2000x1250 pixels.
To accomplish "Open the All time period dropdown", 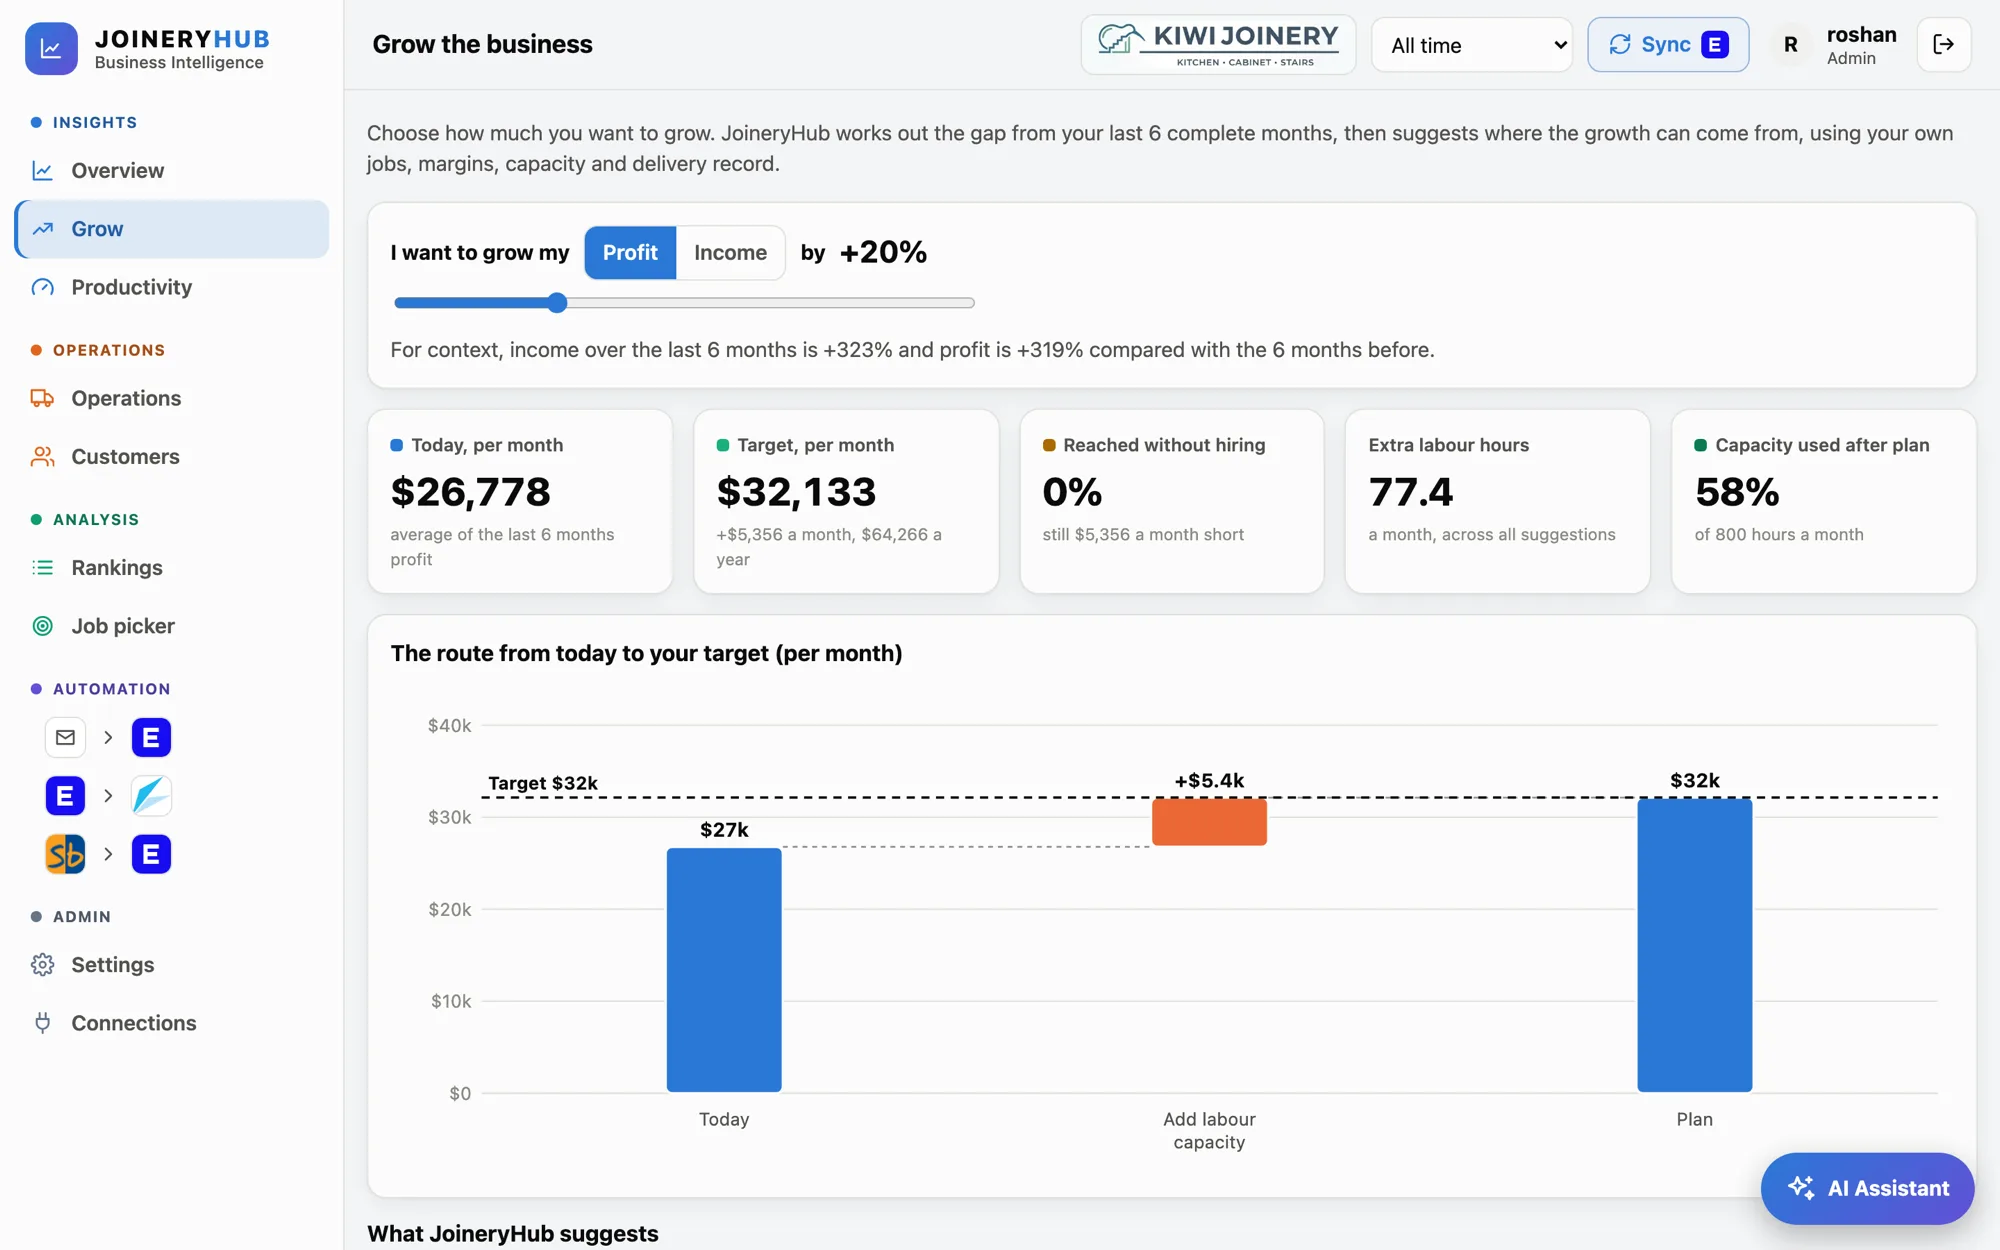I will click(1472, 45).
